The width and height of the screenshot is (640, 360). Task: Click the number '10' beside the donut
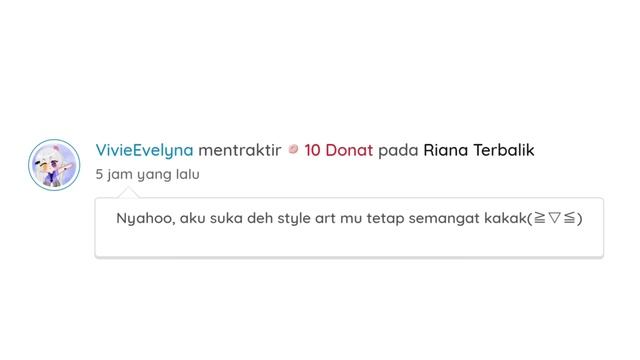(x=312, y=150)
